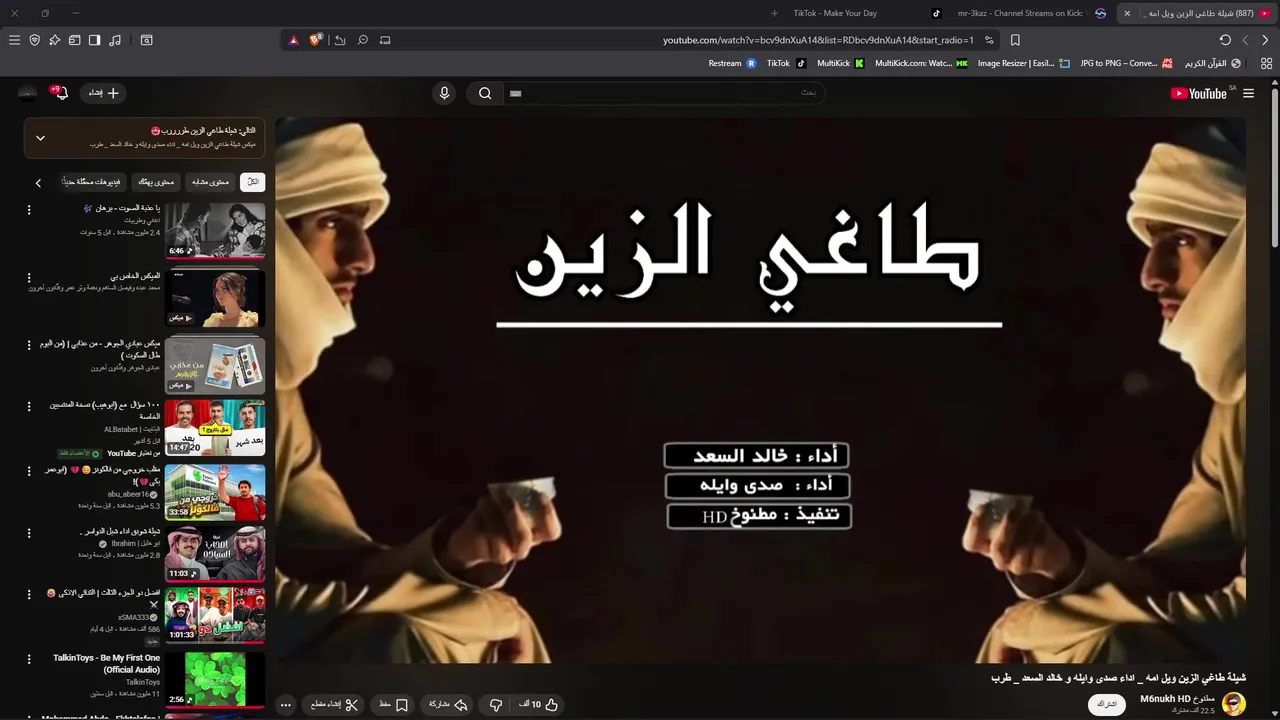The image size is (1280, 720).
Task: Search with voice microphone button
Action: 444,93
